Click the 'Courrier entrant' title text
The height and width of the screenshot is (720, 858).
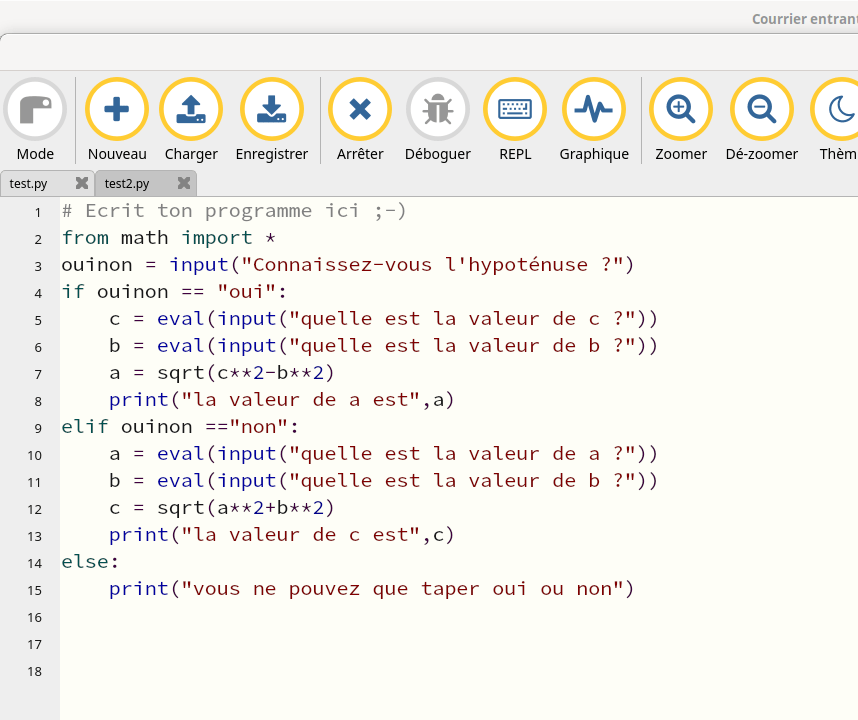[805, 19]
